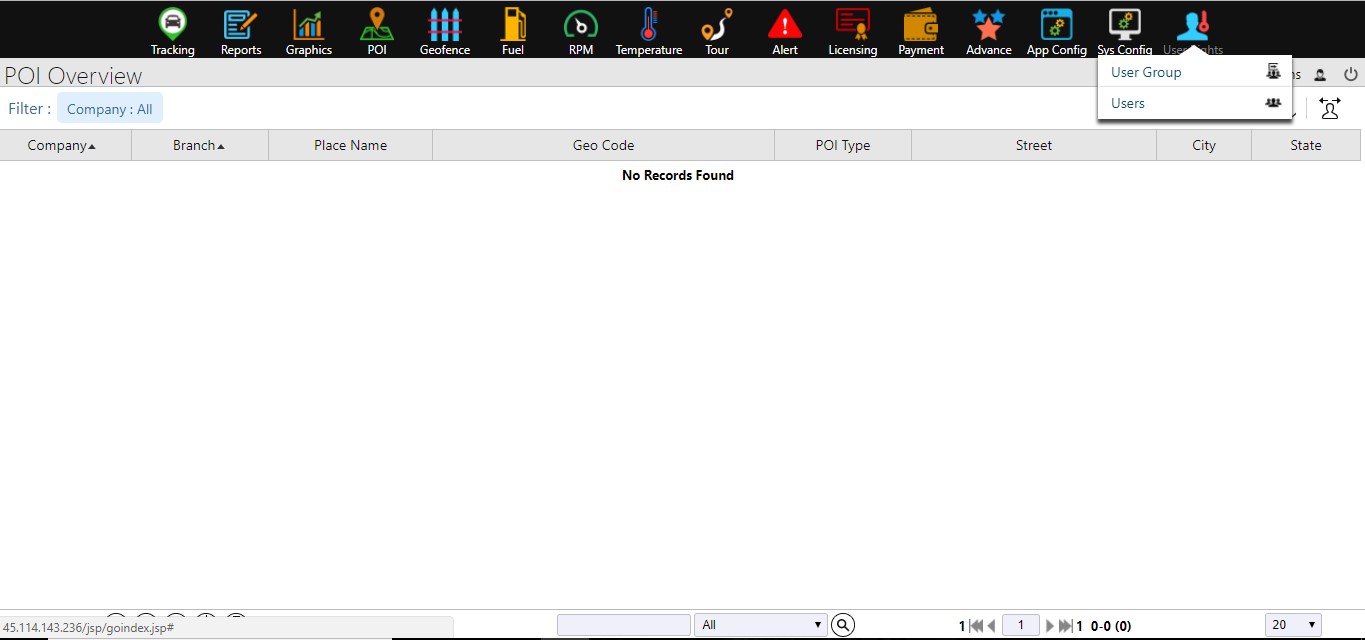Click the Company : All filter chip
This screenshot has width=1365, height=640.
coord(110,109)
